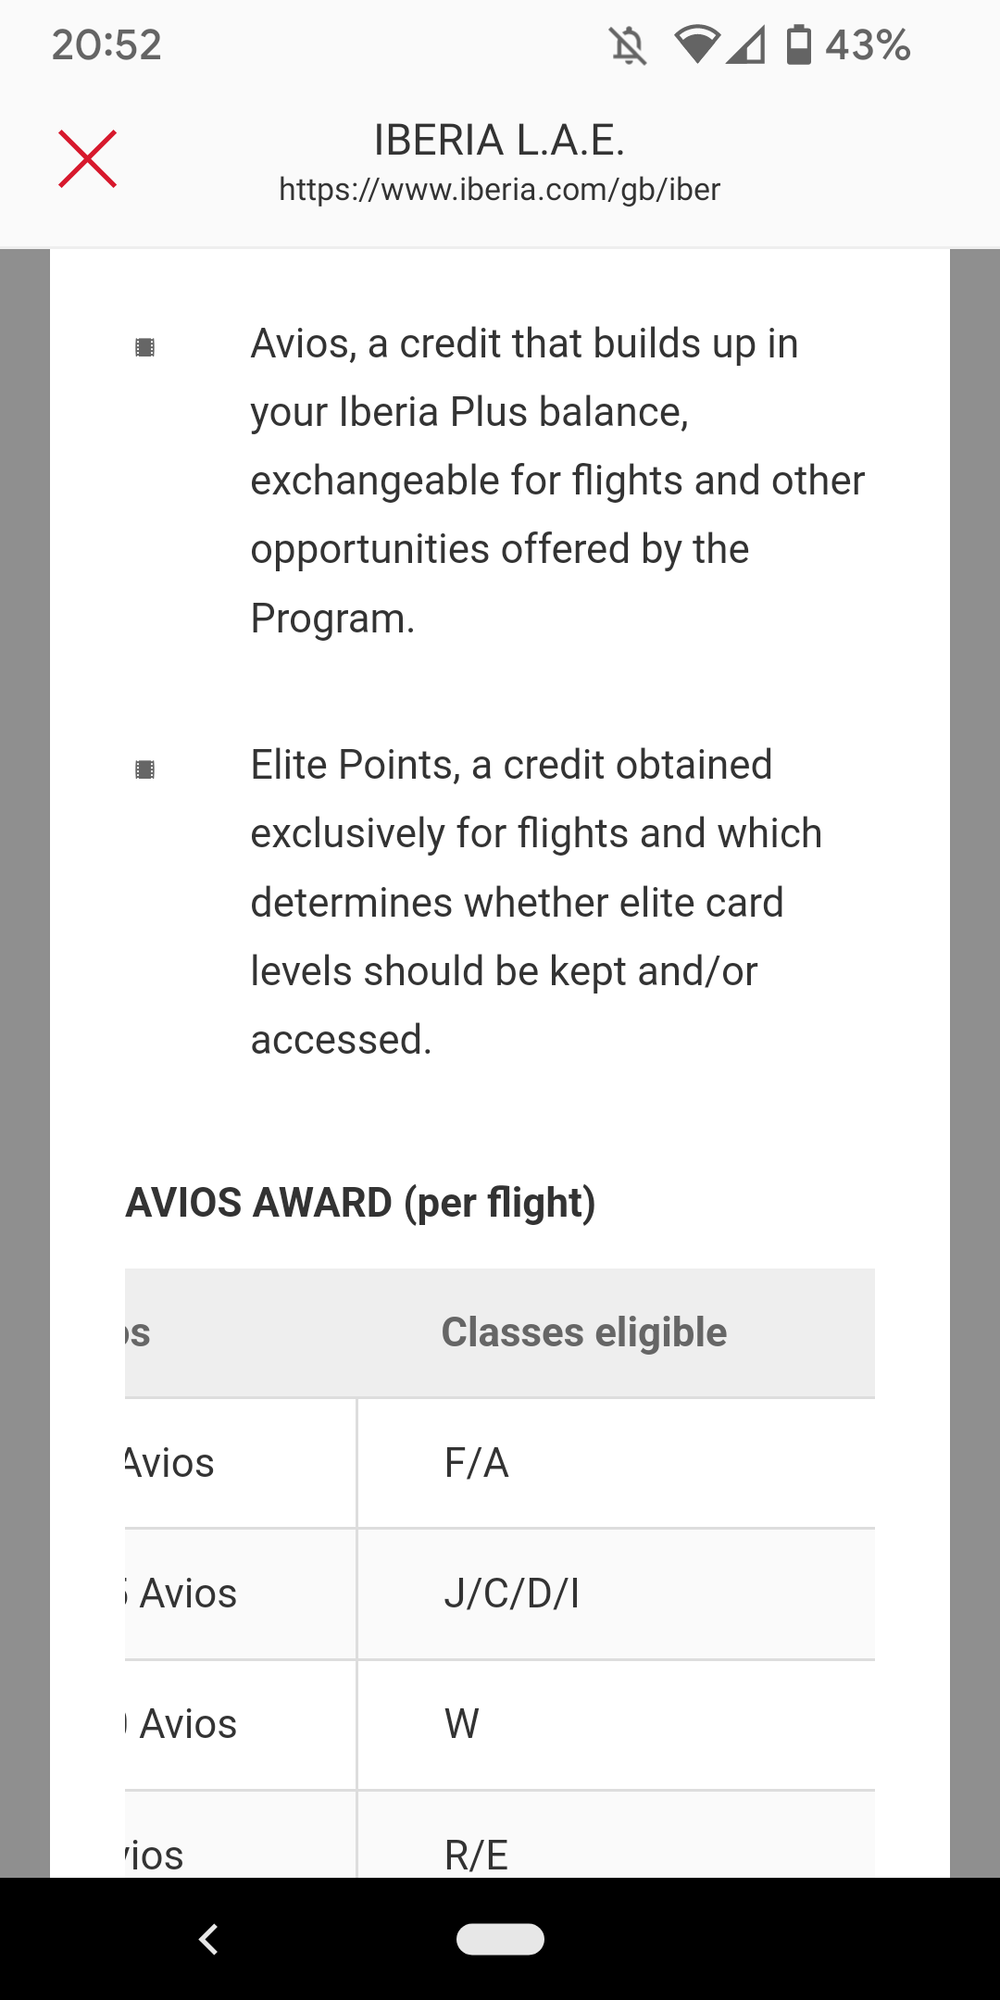The width and height of the screenshot is (1000, 2000).
Task: Tap the Elite Points paragraph text
Action: [x=535, y=902]
